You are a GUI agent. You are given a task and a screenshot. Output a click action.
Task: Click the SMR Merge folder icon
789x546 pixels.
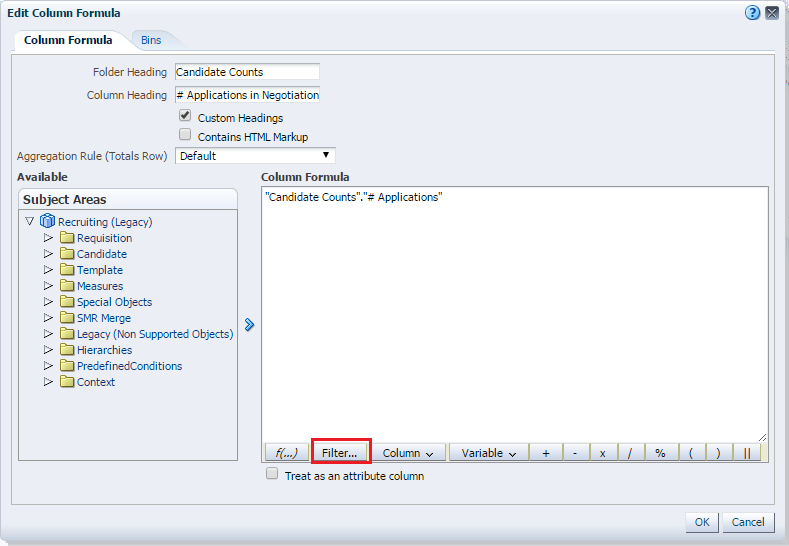67,318
